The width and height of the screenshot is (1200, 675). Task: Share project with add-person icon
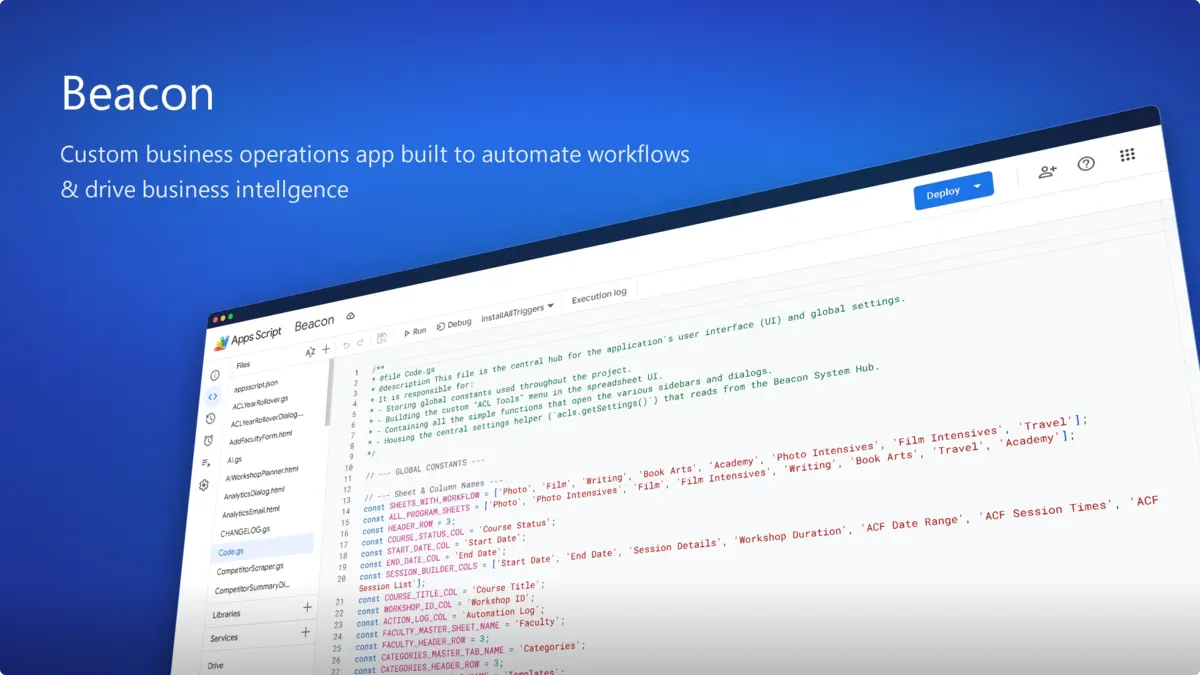pyautogui.click(x=1047, y=171)
